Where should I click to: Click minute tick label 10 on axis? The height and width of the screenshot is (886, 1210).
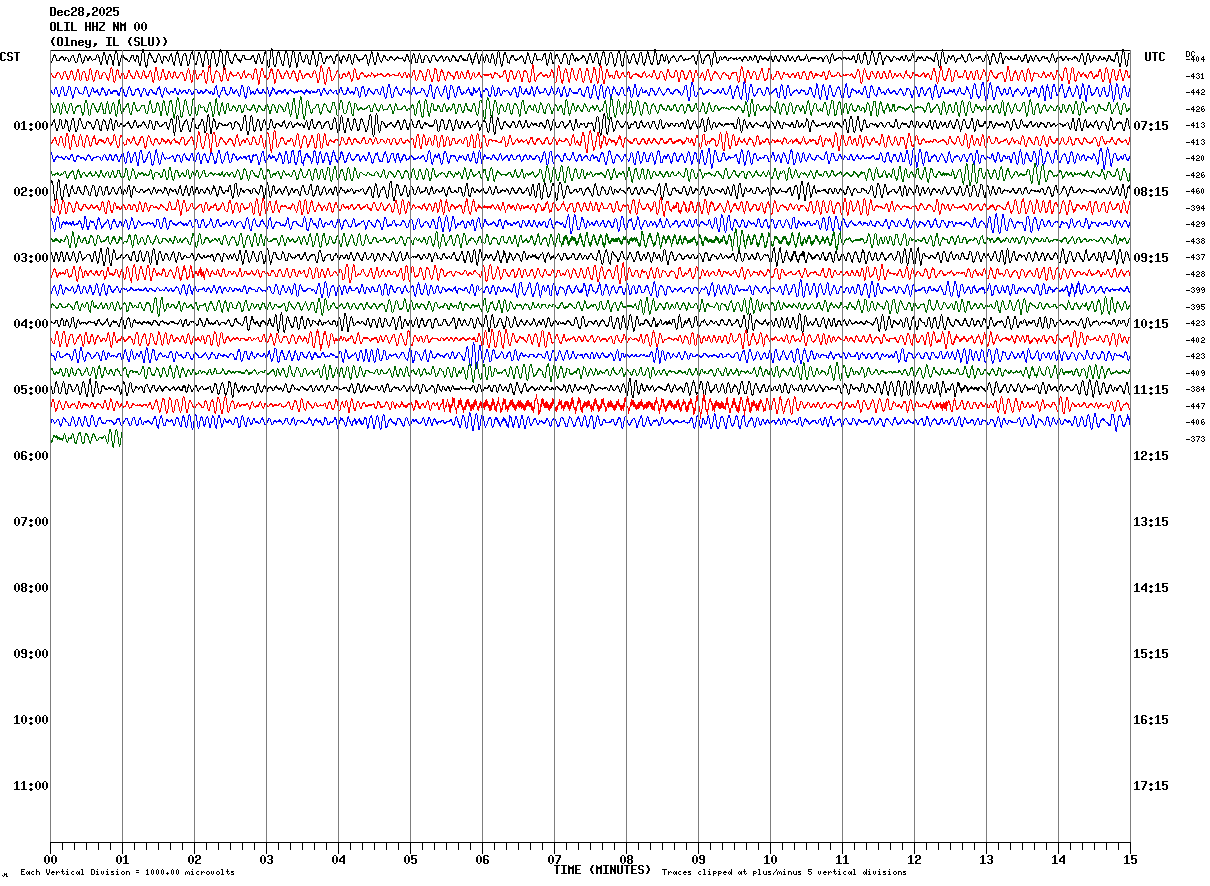click(770, 859)
